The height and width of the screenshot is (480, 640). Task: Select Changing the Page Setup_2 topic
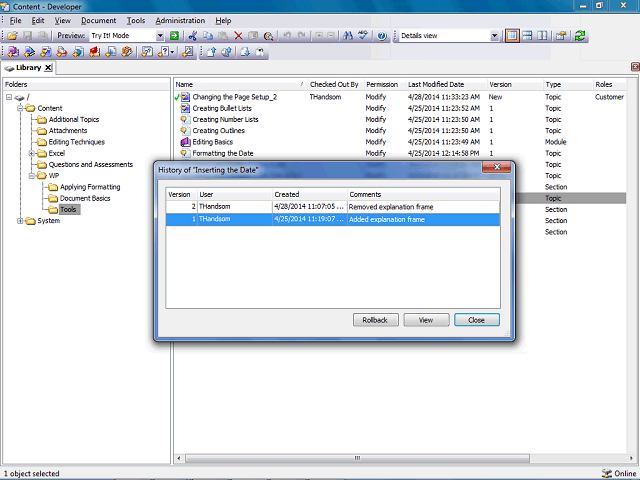click(x=235, y=97)
